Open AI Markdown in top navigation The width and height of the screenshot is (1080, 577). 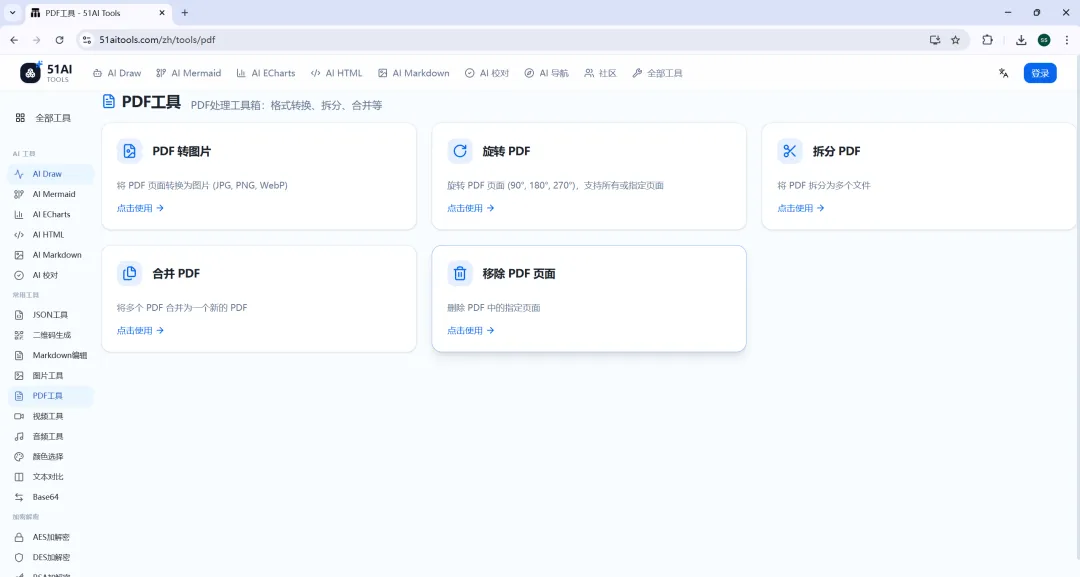pyautogui.click(x=413, y=73)
